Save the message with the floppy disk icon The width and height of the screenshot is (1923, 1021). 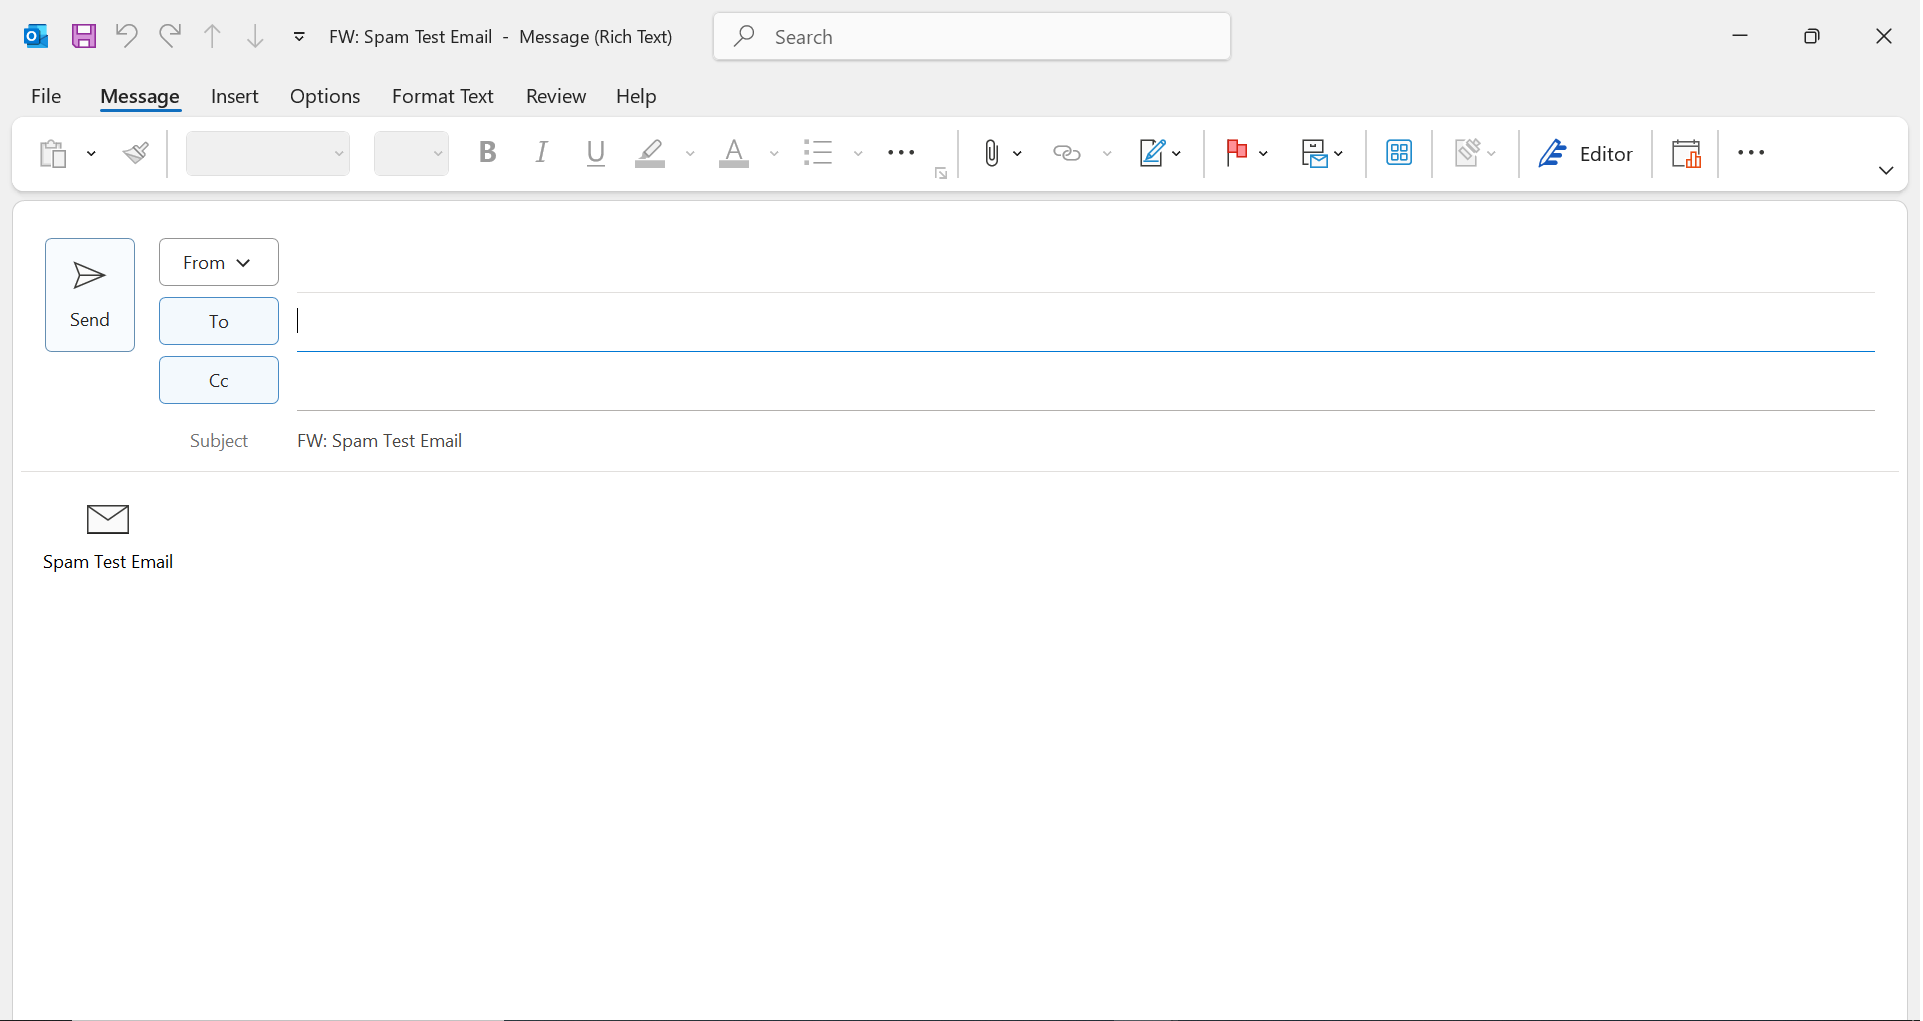84,37
